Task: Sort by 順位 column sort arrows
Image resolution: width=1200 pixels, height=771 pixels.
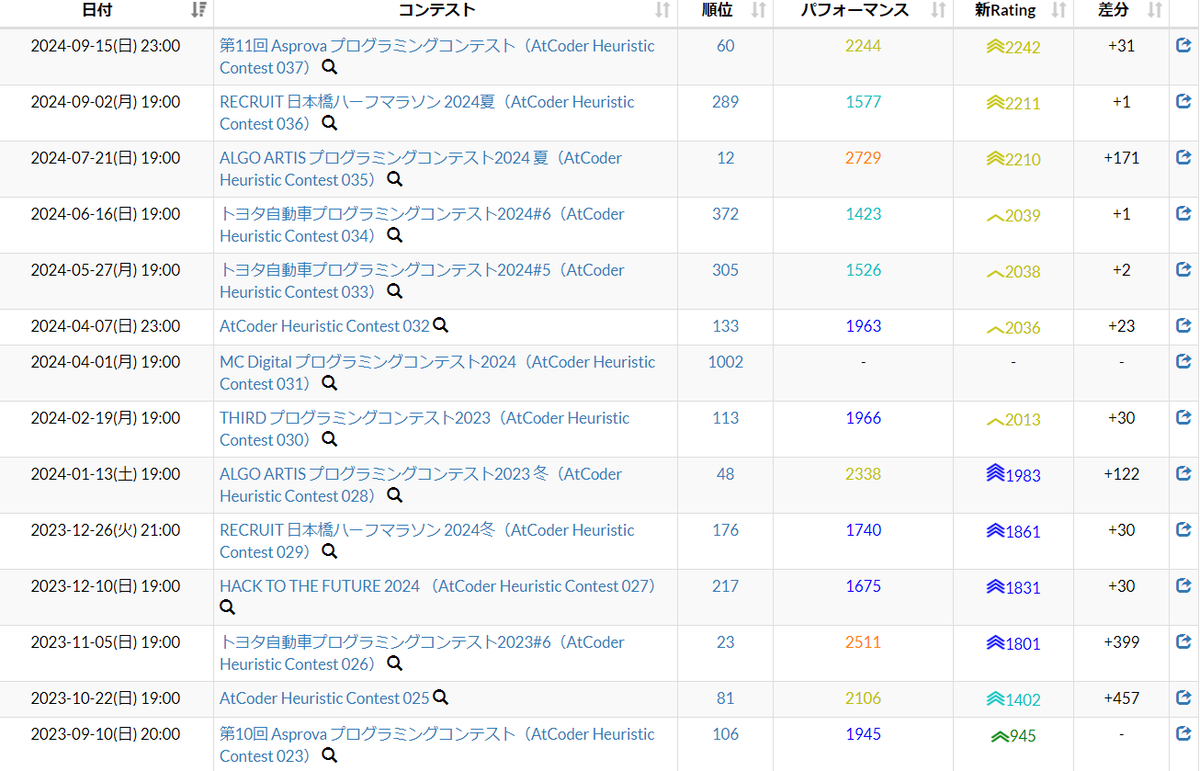Action: [758, 10]
